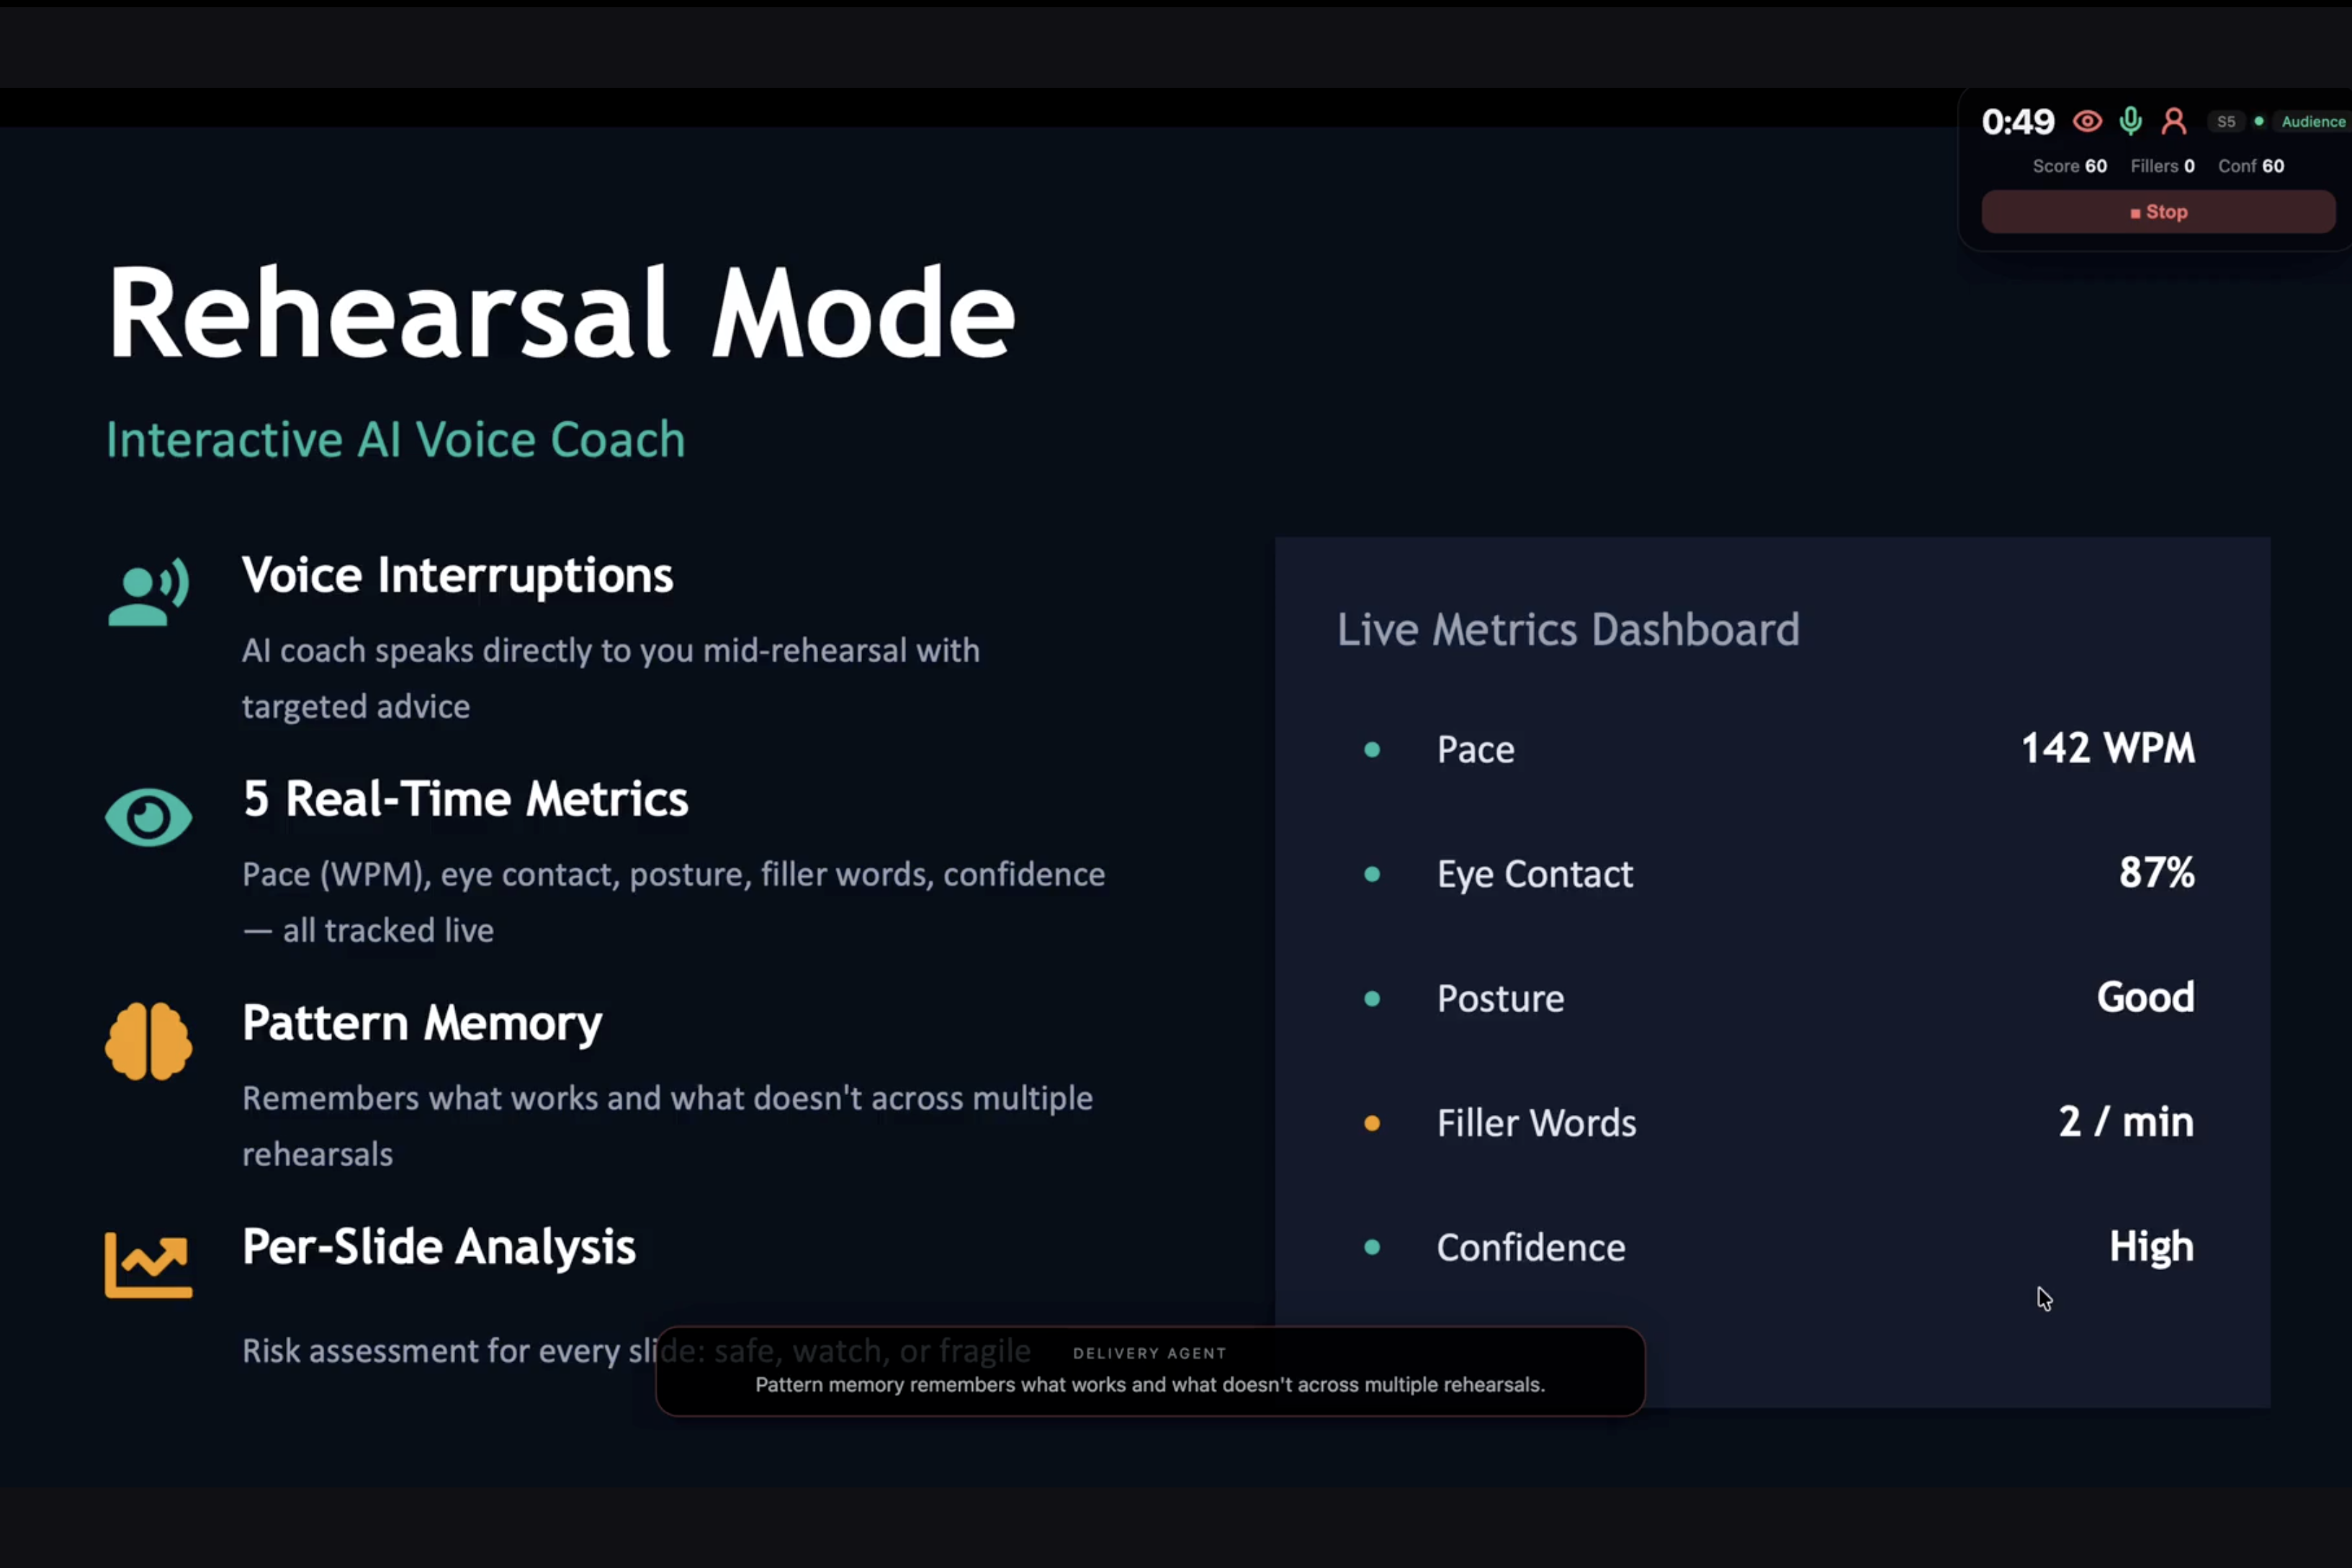Click the Voice Interruptions speaking-person icon
The image size is (2352, 1568).
pyautogui.click(x=148, y=592)
